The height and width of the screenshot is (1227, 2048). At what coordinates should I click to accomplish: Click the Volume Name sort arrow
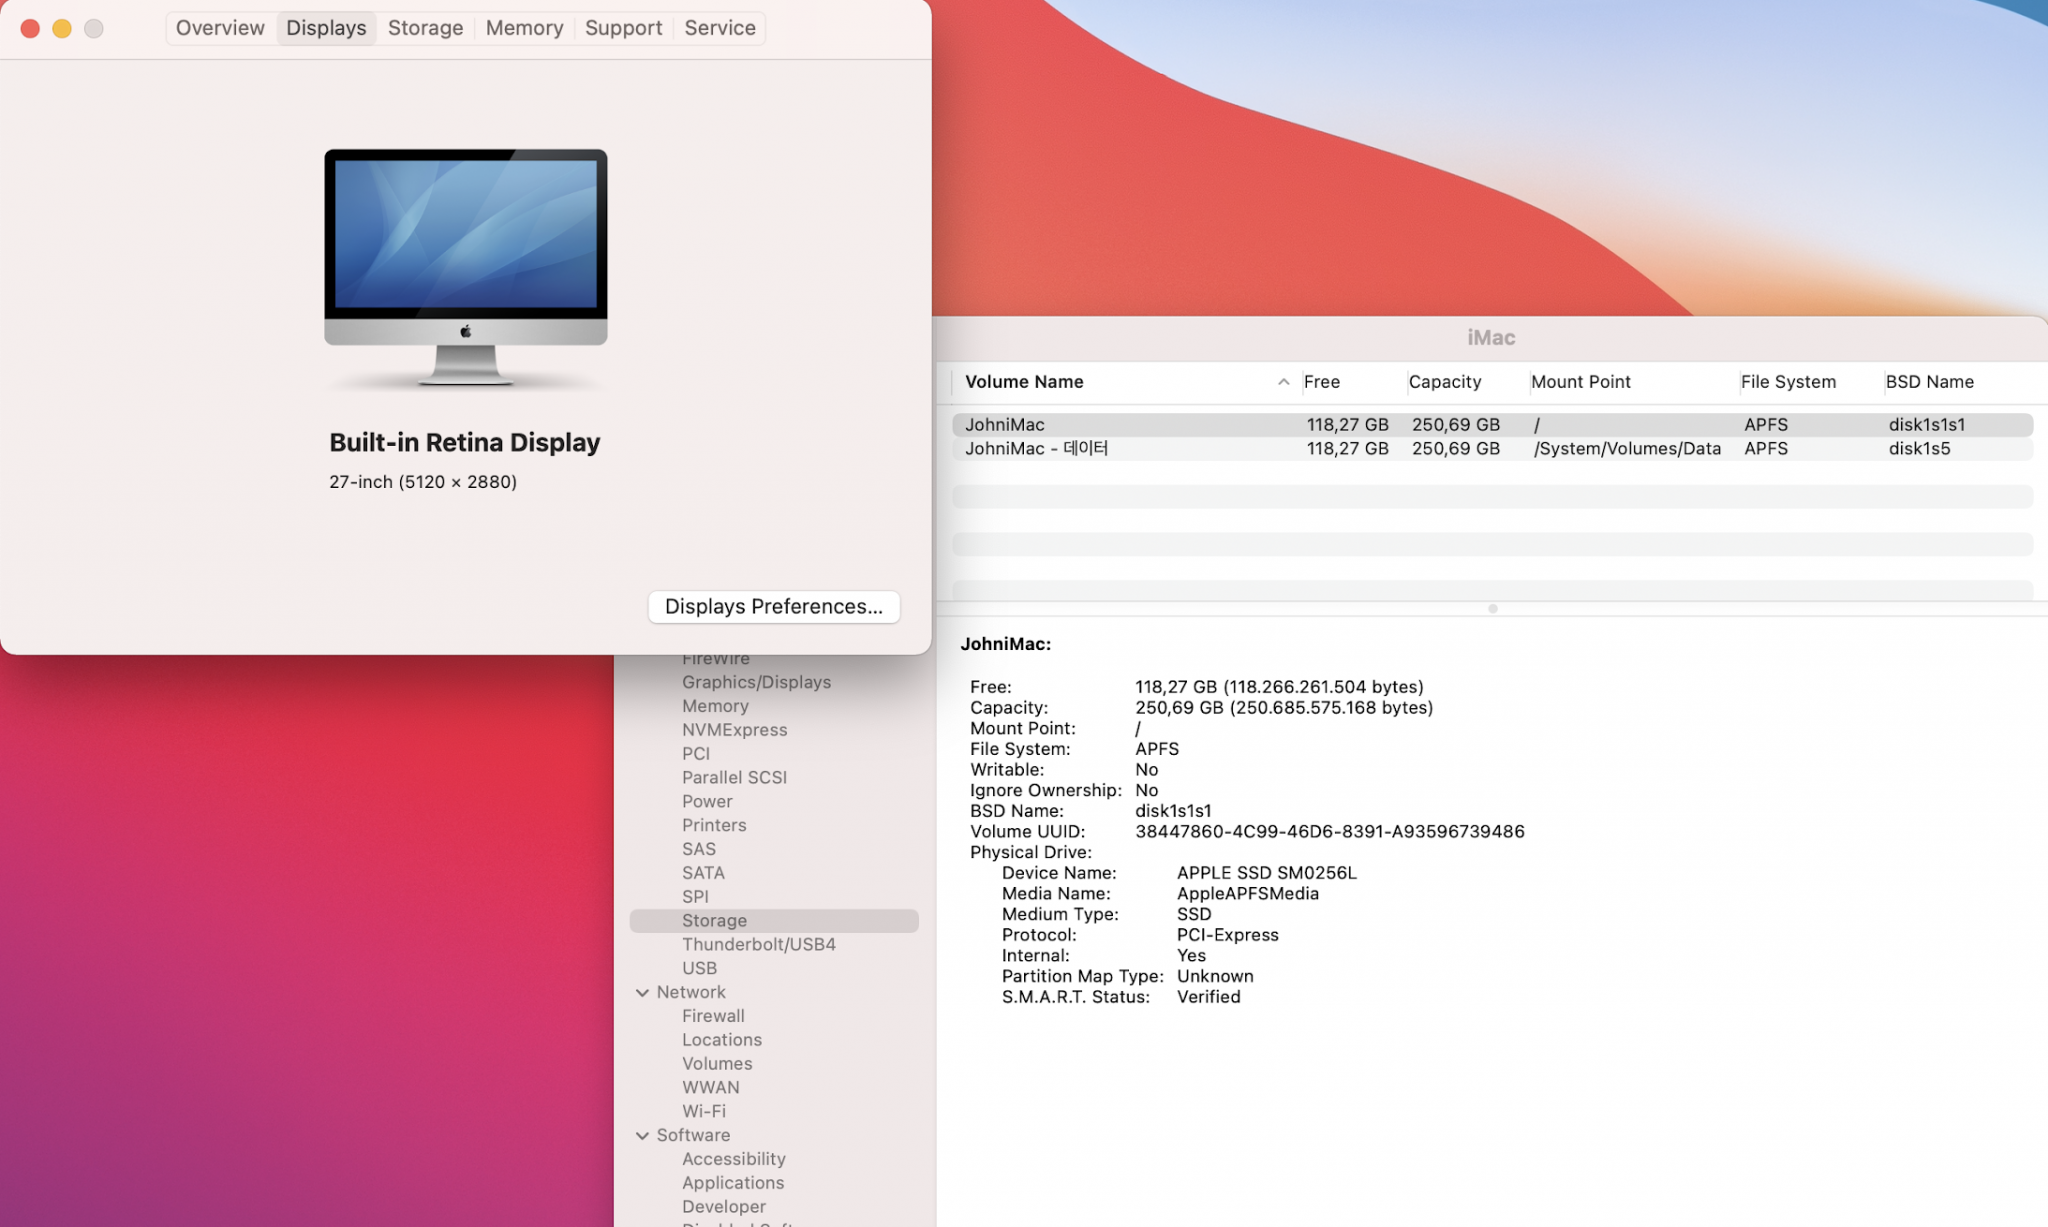coord(1283,382)
